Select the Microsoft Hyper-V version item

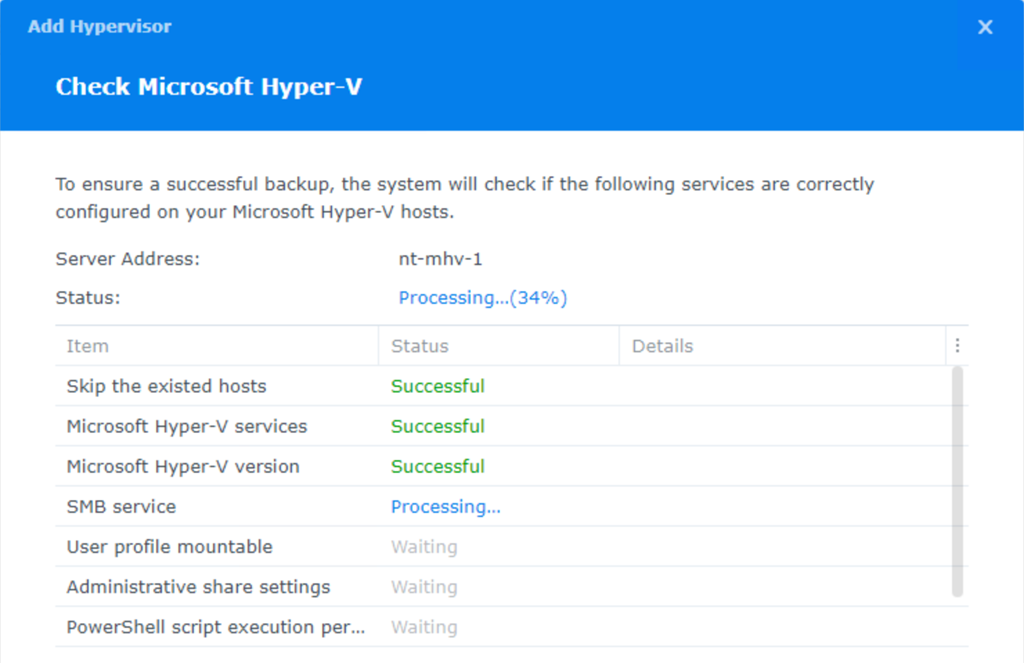click(183, 466)
